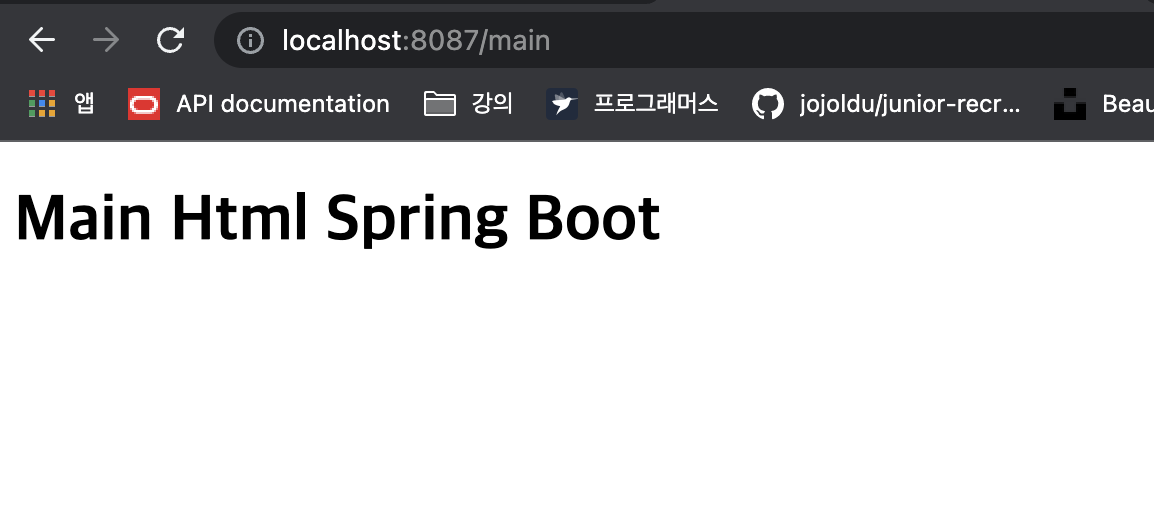Focus the localhost:8087/main address field
The height and width of the screenshot is (506, 1154).
click(x=684, y=40)
